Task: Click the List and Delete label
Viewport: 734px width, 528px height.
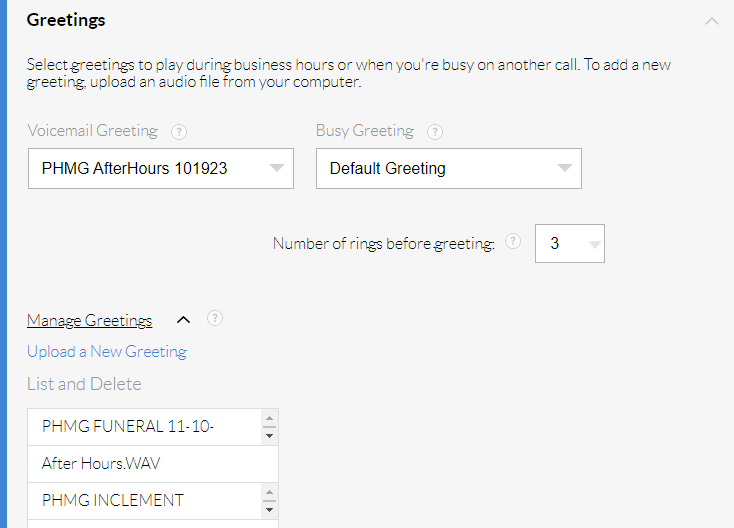Action: [84, 384]
